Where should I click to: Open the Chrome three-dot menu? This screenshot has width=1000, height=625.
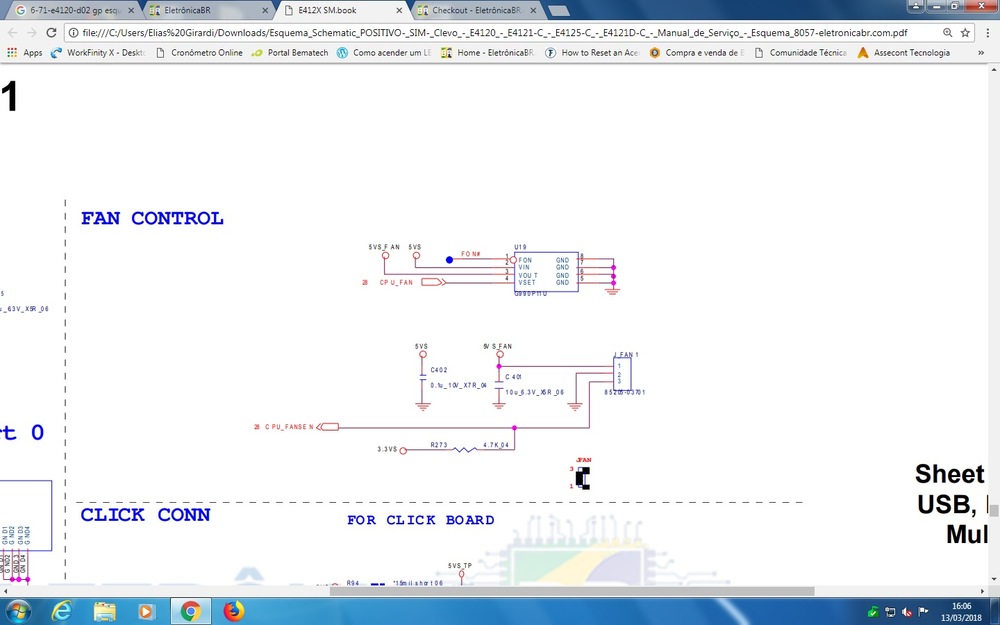986,32
